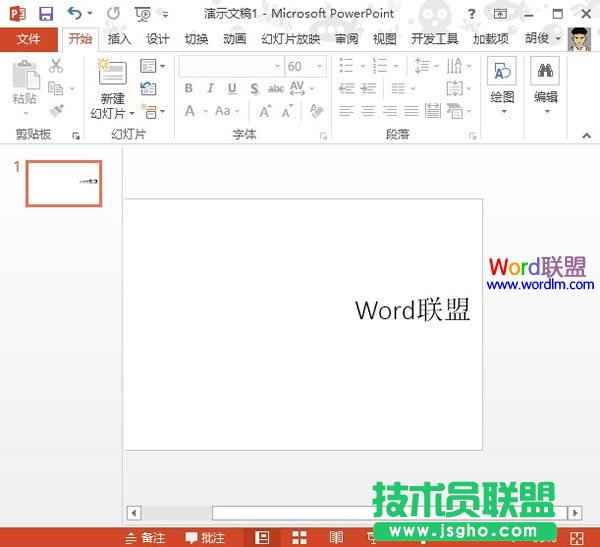The height and width of the screenshot is (547, 600).
Task: Switch to 动画 Animations tab
Action: point(235,39)
